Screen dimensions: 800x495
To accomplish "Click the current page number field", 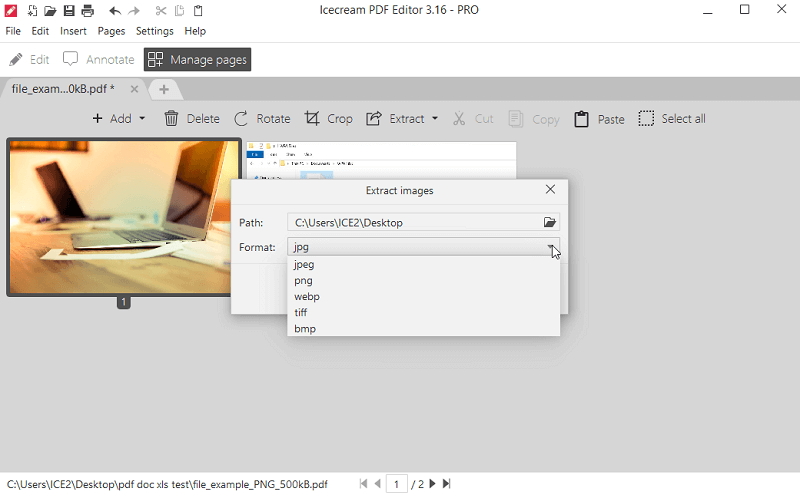I will (396, 484).
